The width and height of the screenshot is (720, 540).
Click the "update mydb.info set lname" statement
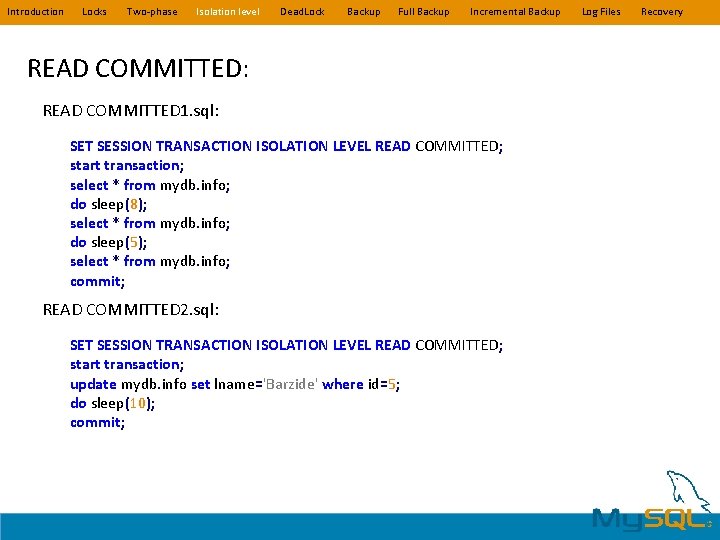[x=235, y=384]
